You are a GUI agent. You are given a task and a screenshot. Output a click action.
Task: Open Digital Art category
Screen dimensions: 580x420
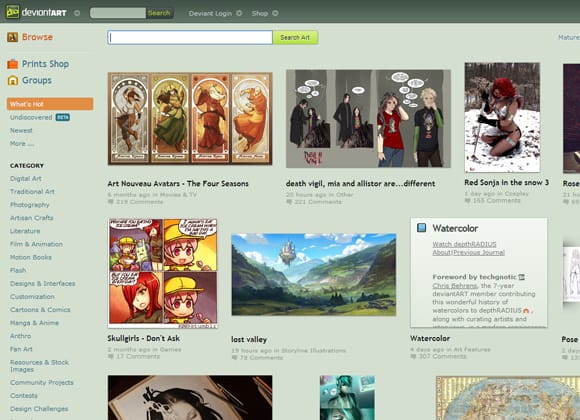coord(26,178)
